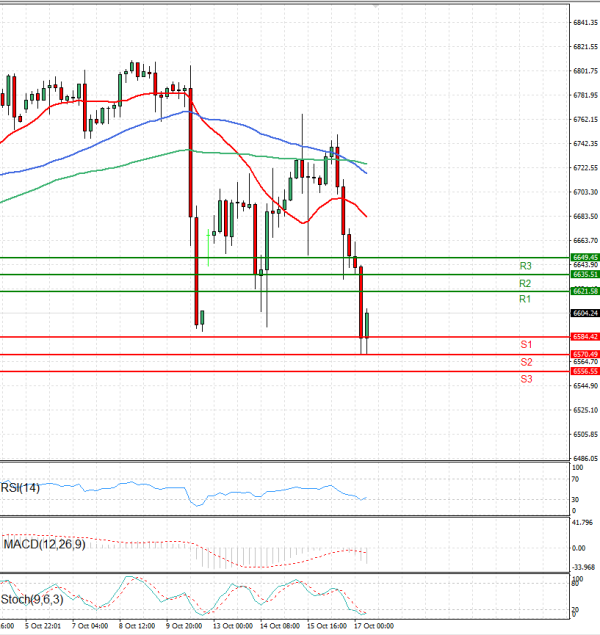The height and width of the screenshot is (635, 600).
Task: Select the 13 Oct 00:00 time label
Action: tap(232, 627)
